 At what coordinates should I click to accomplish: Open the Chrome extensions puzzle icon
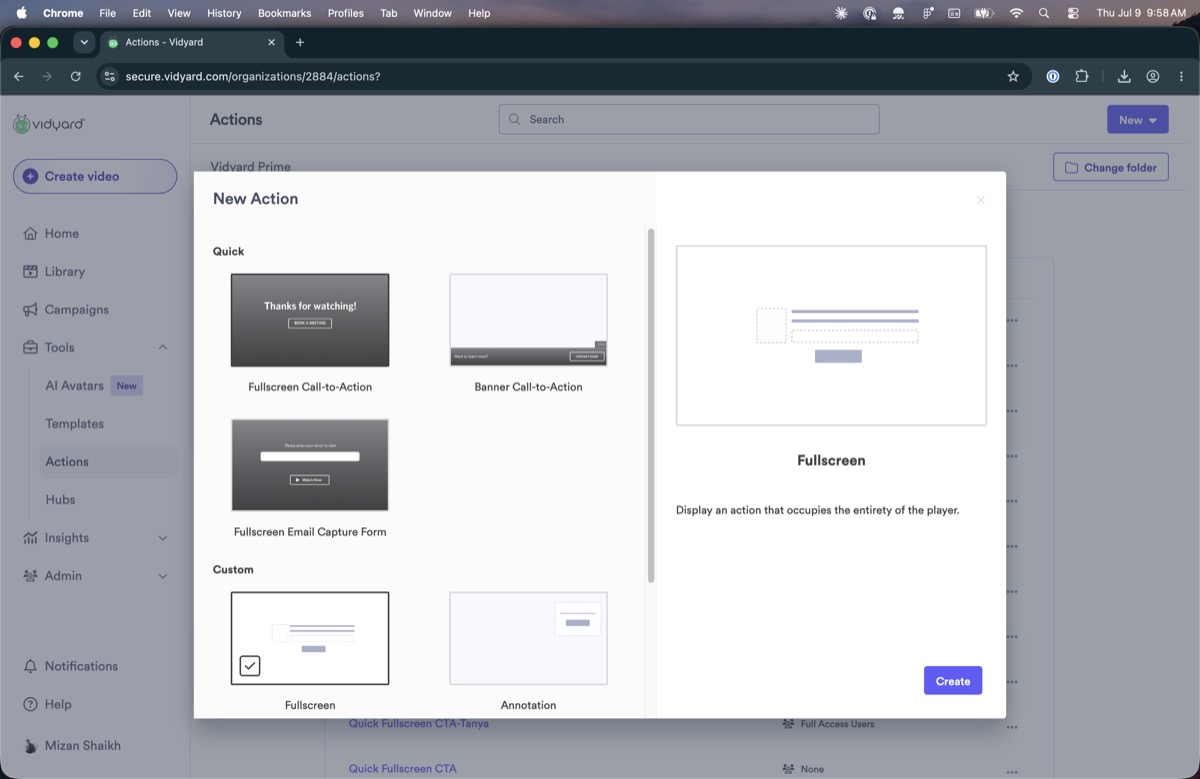click(1082, 76)
